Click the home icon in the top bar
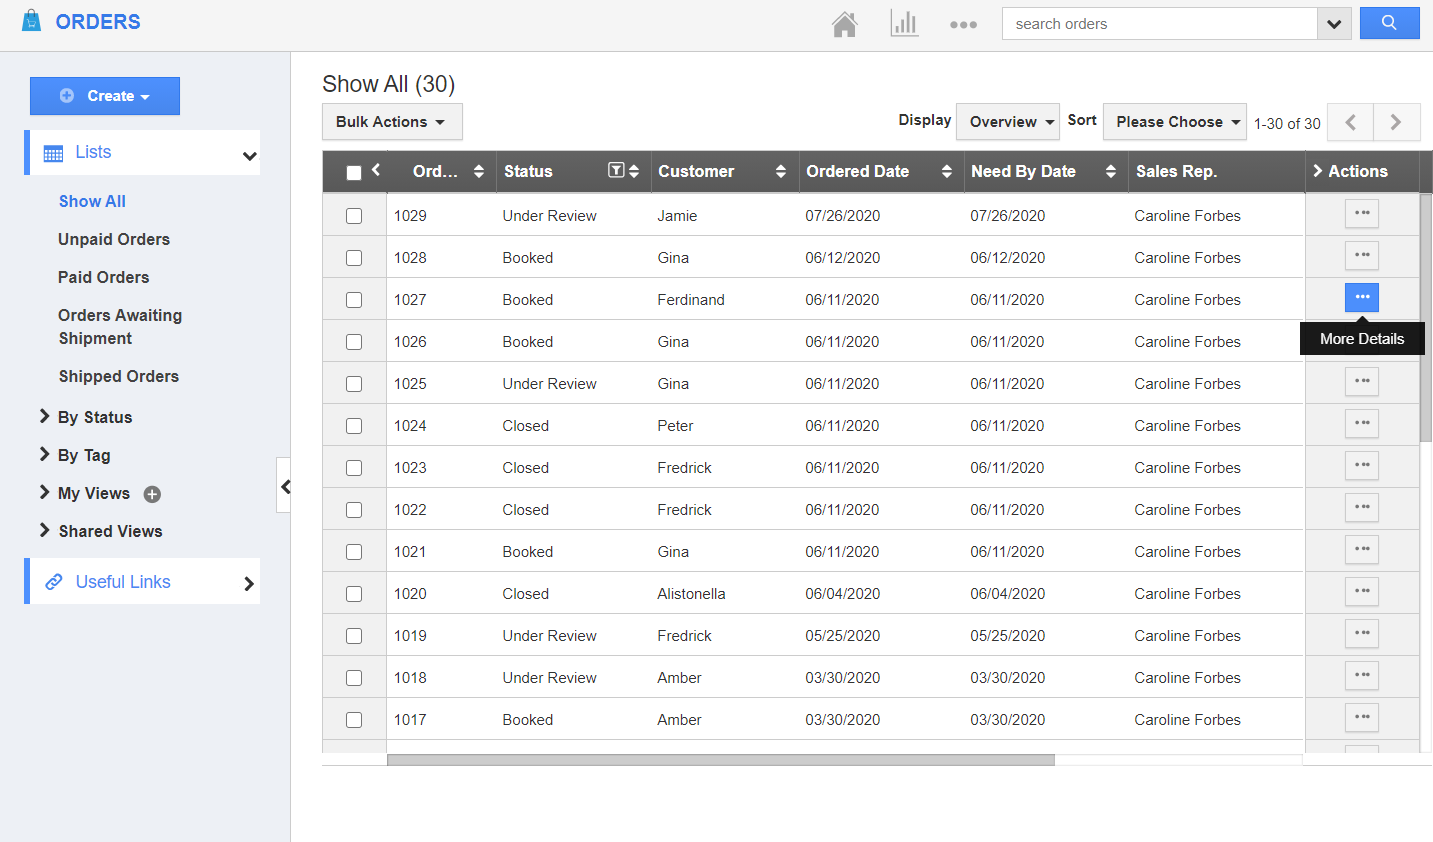Screen dimensions: 1433x842 pos(845,23)
